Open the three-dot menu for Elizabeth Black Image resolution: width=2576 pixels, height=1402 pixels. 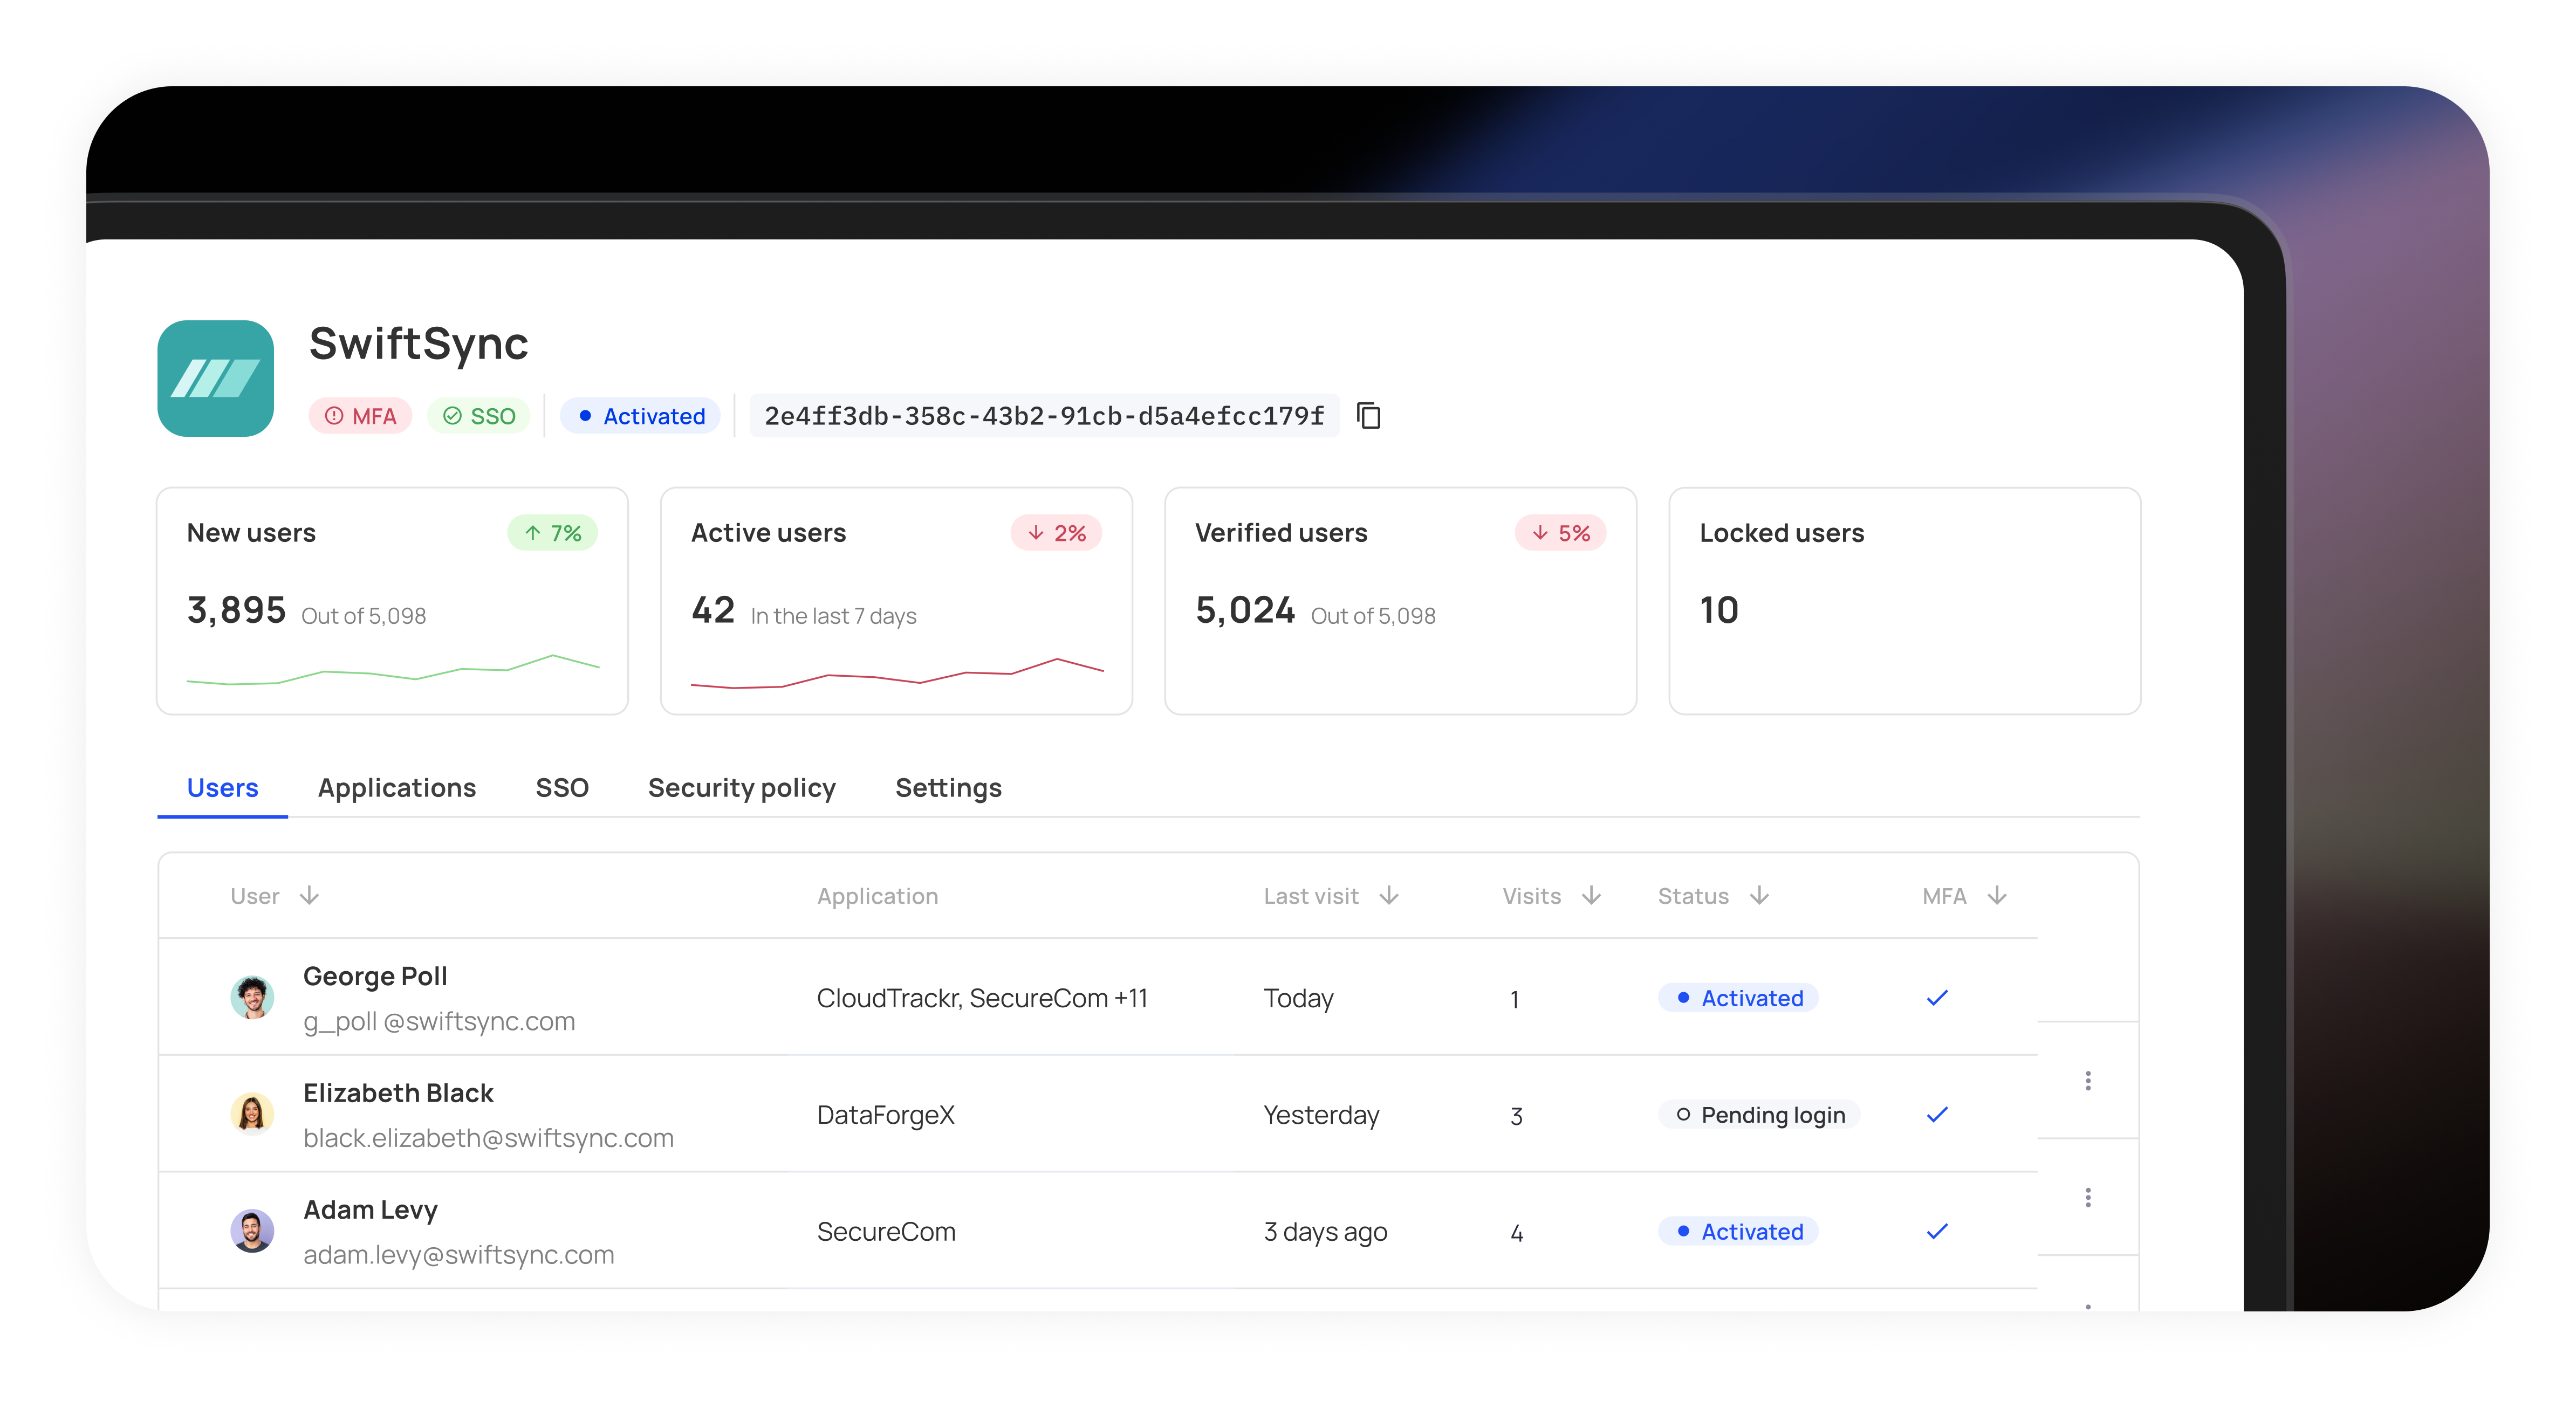[2088, 1080]
